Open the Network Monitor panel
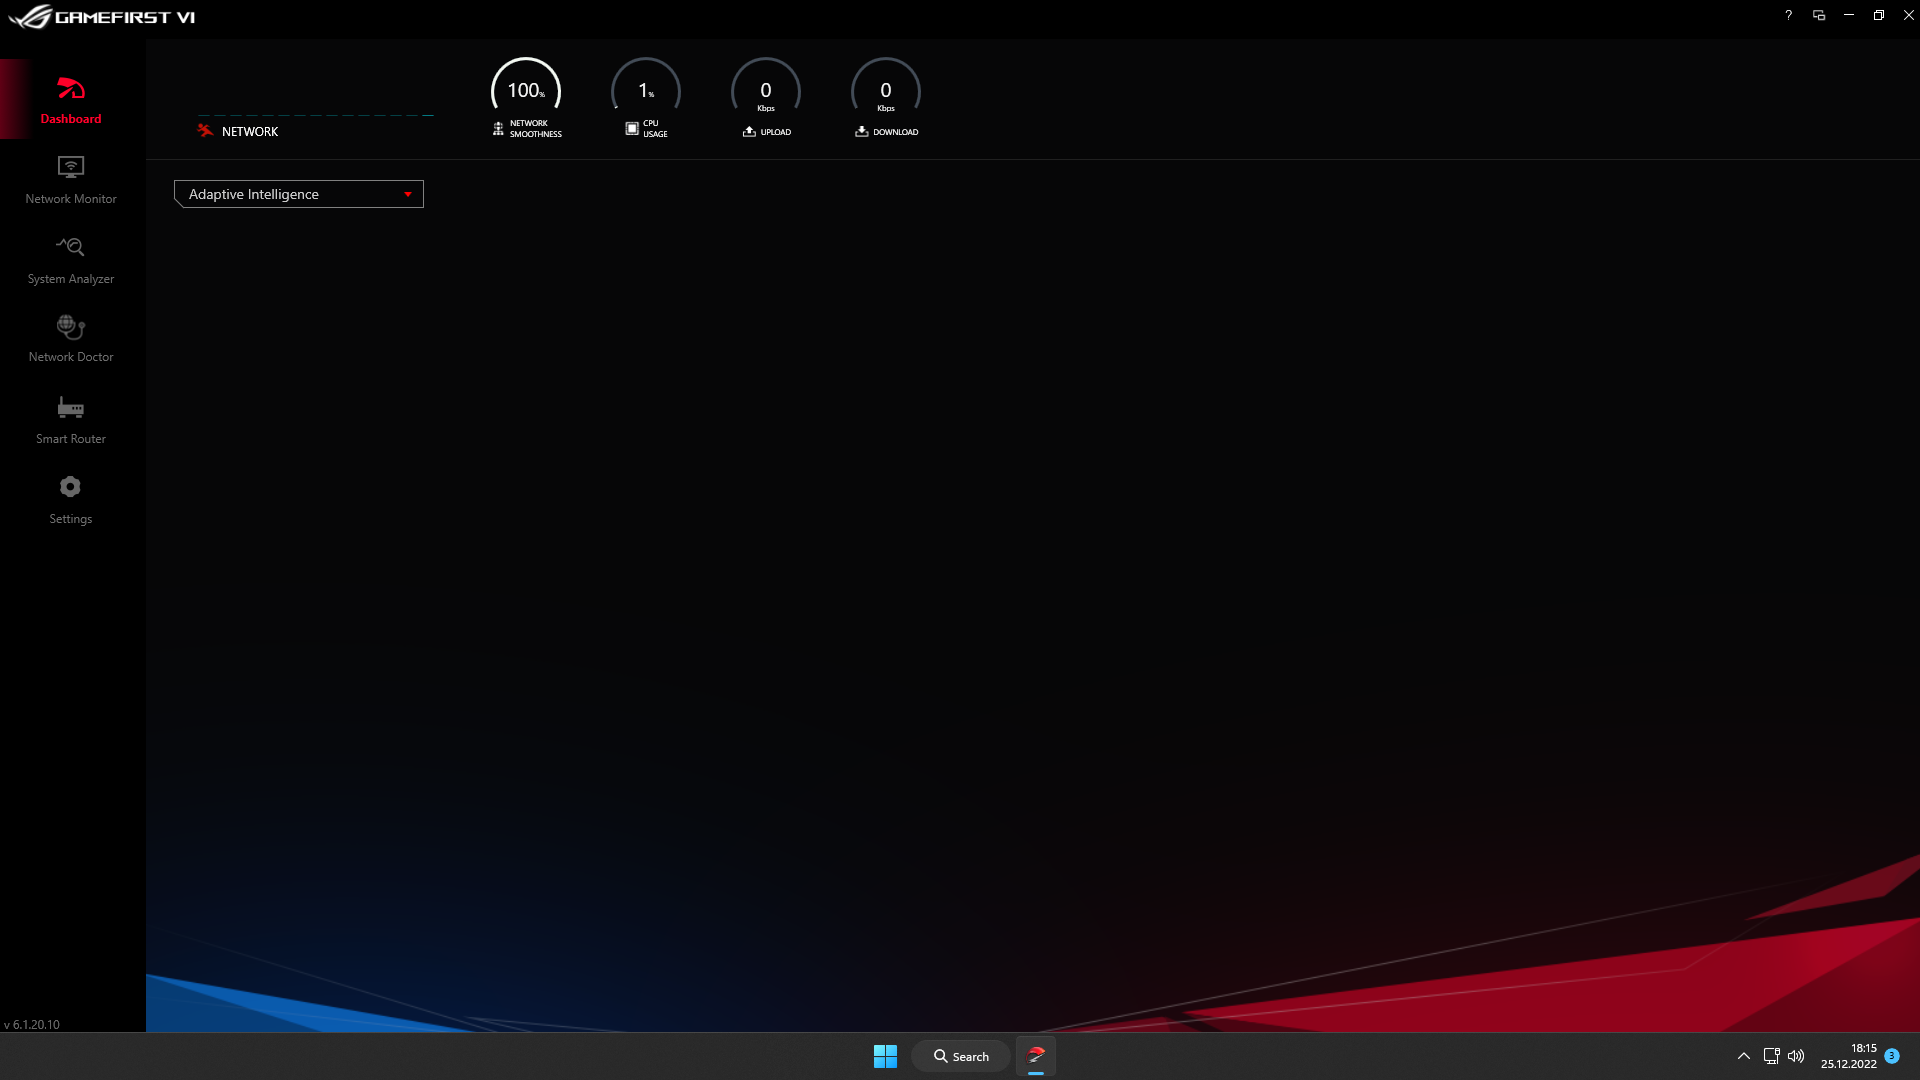This screenshot has width=1920, height=1080. [70, 180]
